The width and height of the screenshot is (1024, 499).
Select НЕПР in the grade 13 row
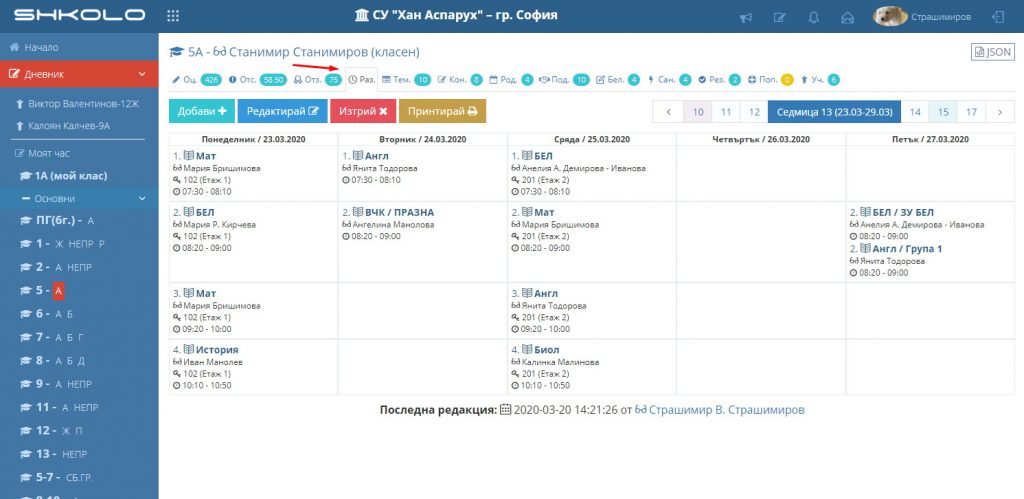(74, 455)
